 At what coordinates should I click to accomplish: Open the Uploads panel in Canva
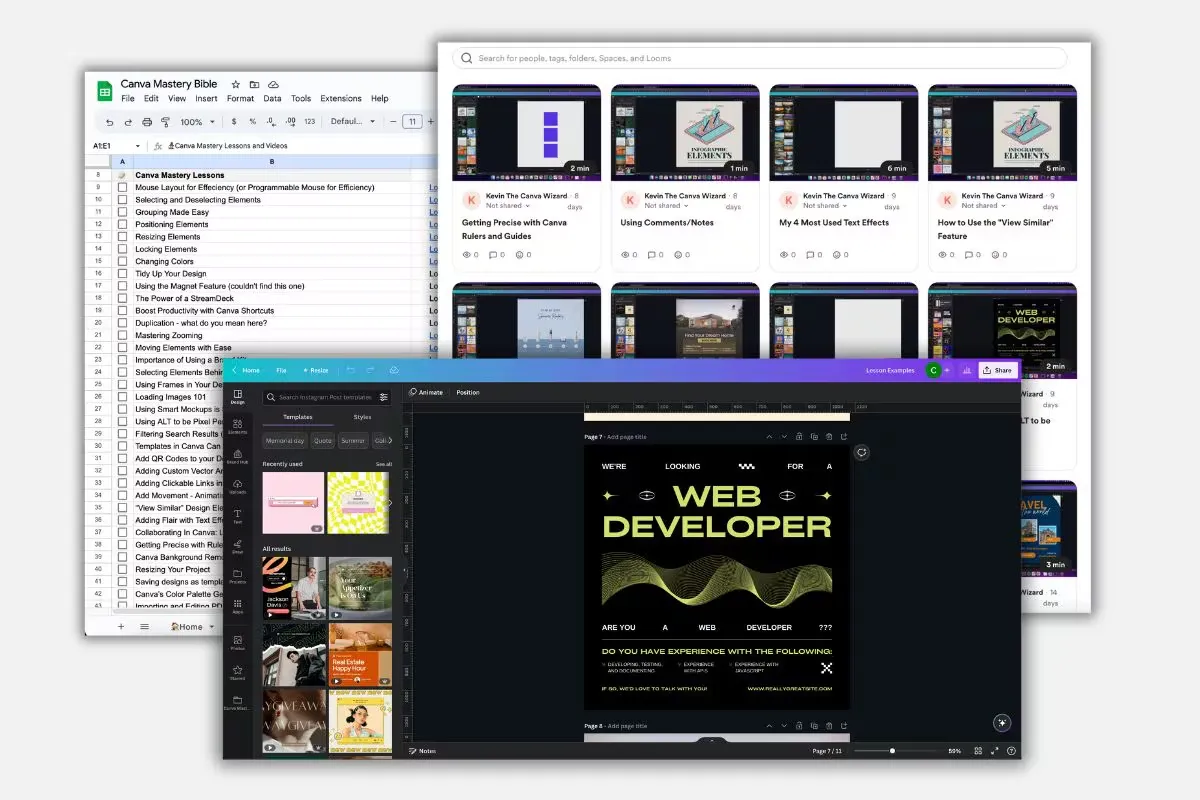[238, 486]
